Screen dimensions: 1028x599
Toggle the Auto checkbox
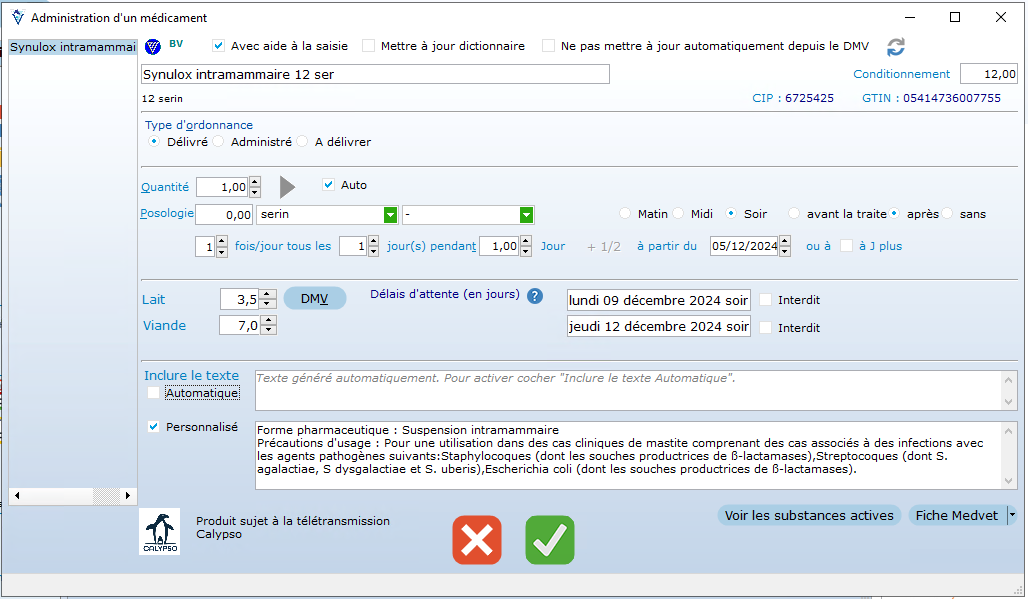click(328, 185)
